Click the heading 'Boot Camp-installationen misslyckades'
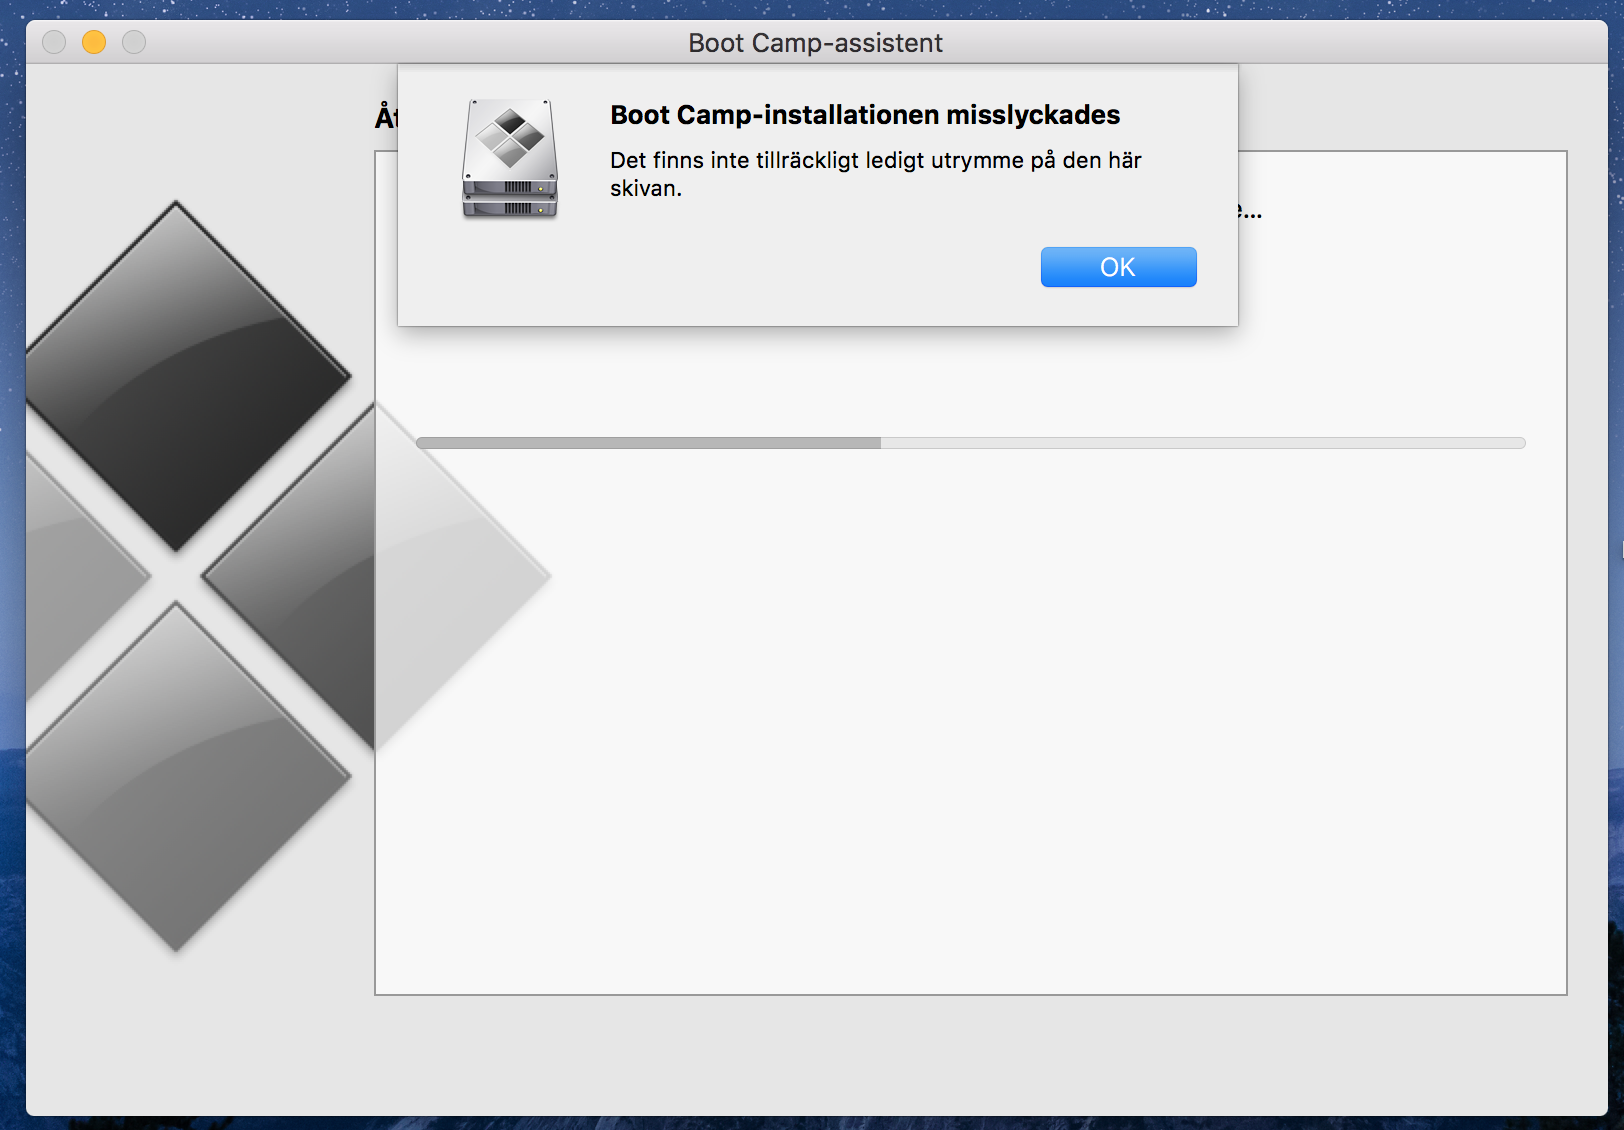1624x1130 pixels. click(865, 115)
